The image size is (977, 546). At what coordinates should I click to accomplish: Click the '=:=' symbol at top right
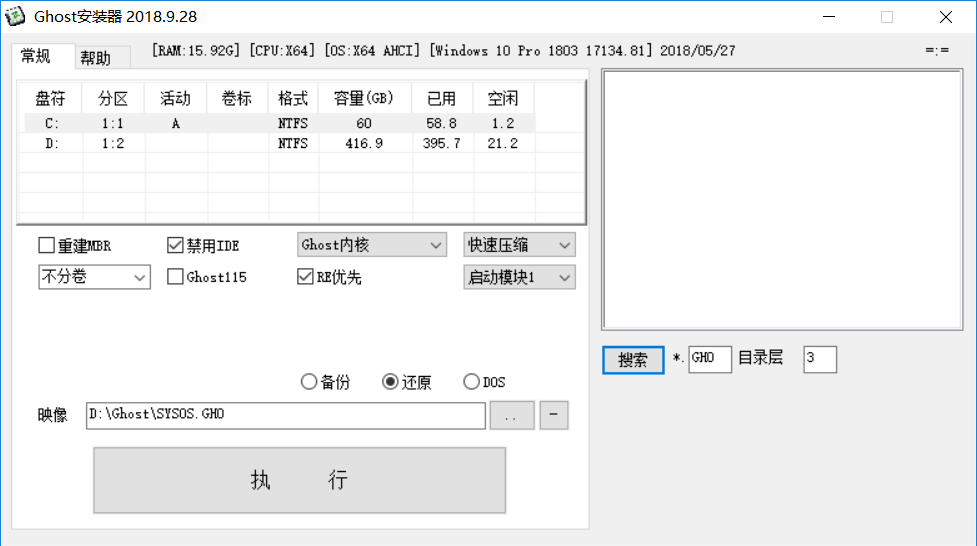(x=937, y=50)
